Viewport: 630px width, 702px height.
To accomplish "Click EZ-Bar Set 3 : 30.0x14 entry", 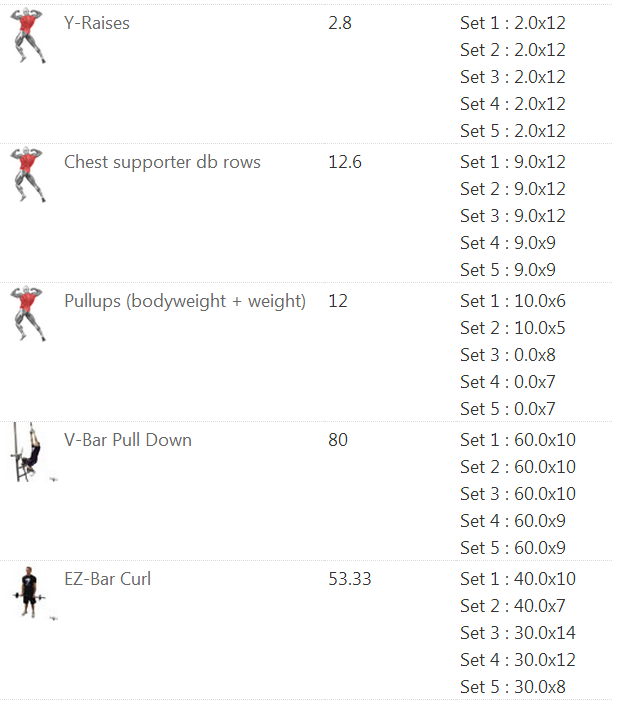I will 518,633.
